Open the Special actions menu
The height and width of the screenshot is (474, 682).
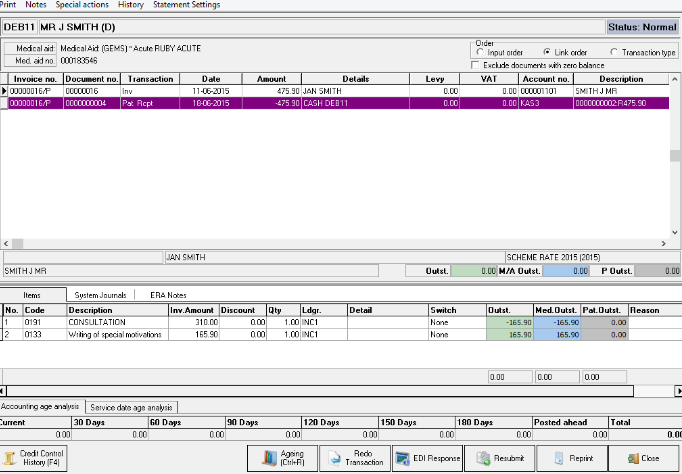(81, 5)
